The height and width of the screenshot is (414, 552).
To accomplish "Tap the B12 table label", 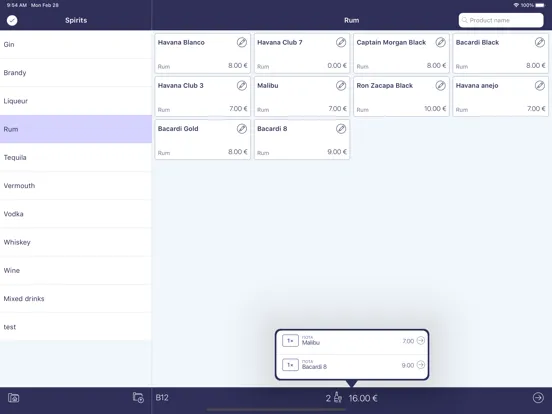I will [x=162, y=397].
